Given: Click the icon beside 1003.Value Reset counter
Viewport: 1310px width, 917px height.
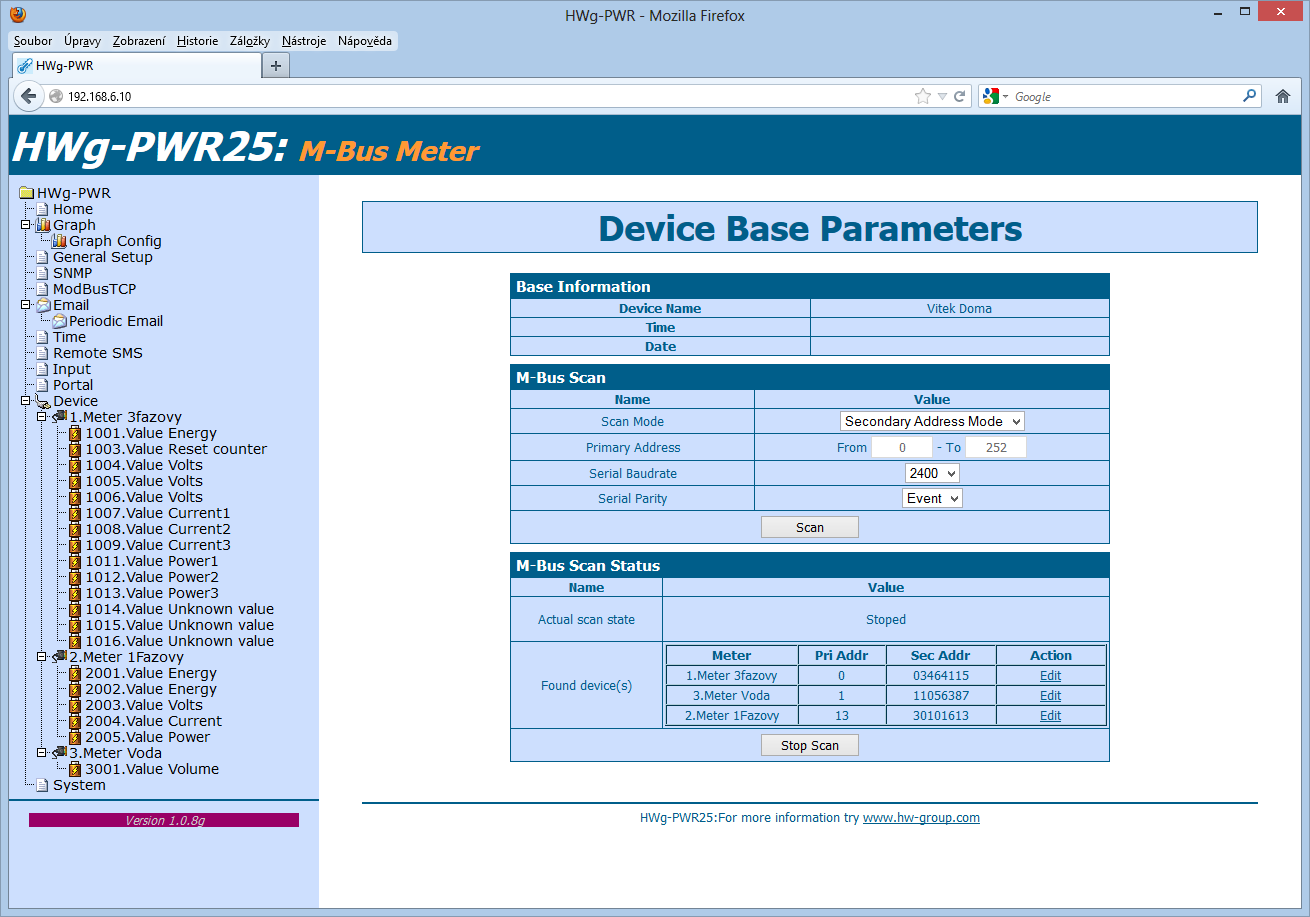Looking at the screenshot, I should tap(75, 449).
